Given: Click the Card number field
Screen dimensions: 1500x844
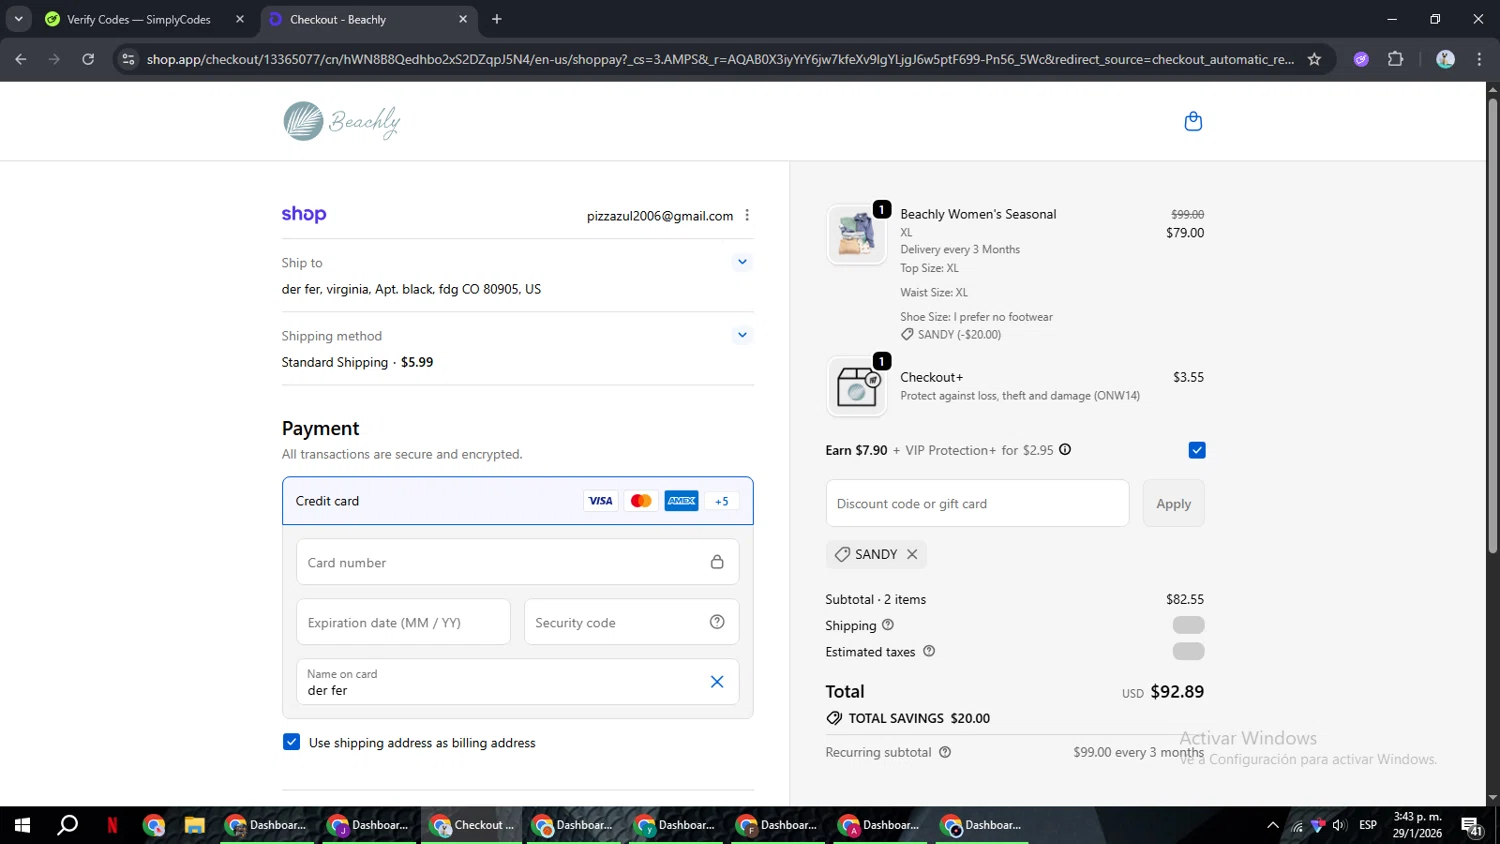Looking at the screenshot, I should coord(517,562).
